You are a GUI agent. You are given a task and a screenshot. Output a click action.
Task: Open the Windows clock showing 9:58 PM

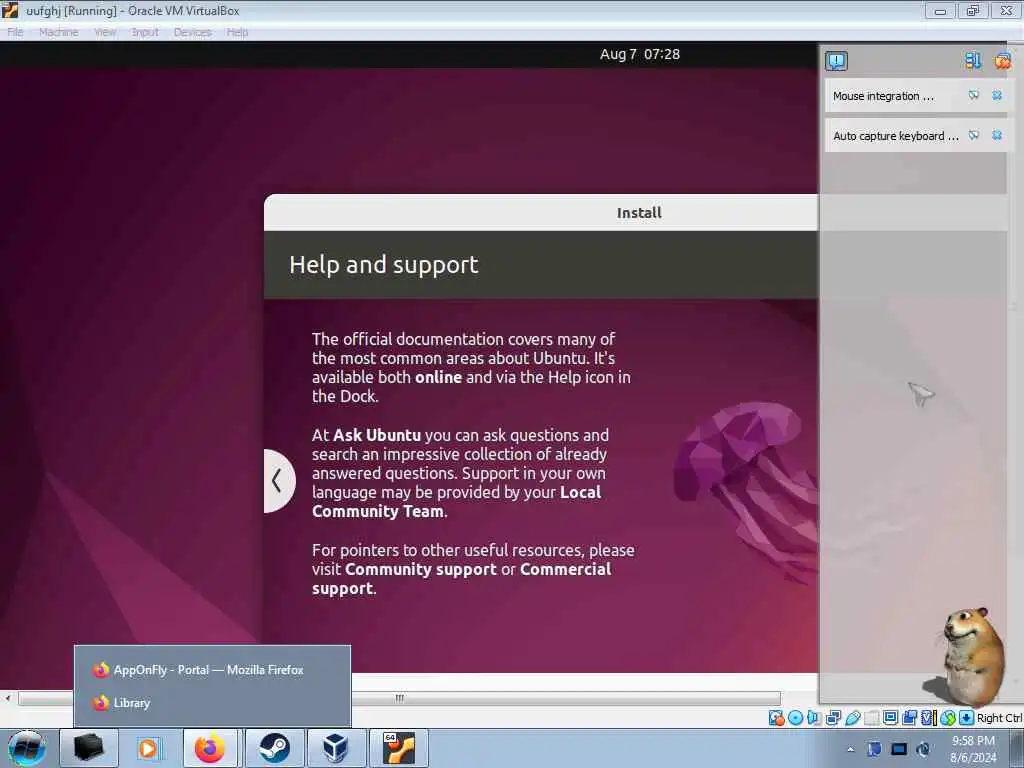[972, 749]
